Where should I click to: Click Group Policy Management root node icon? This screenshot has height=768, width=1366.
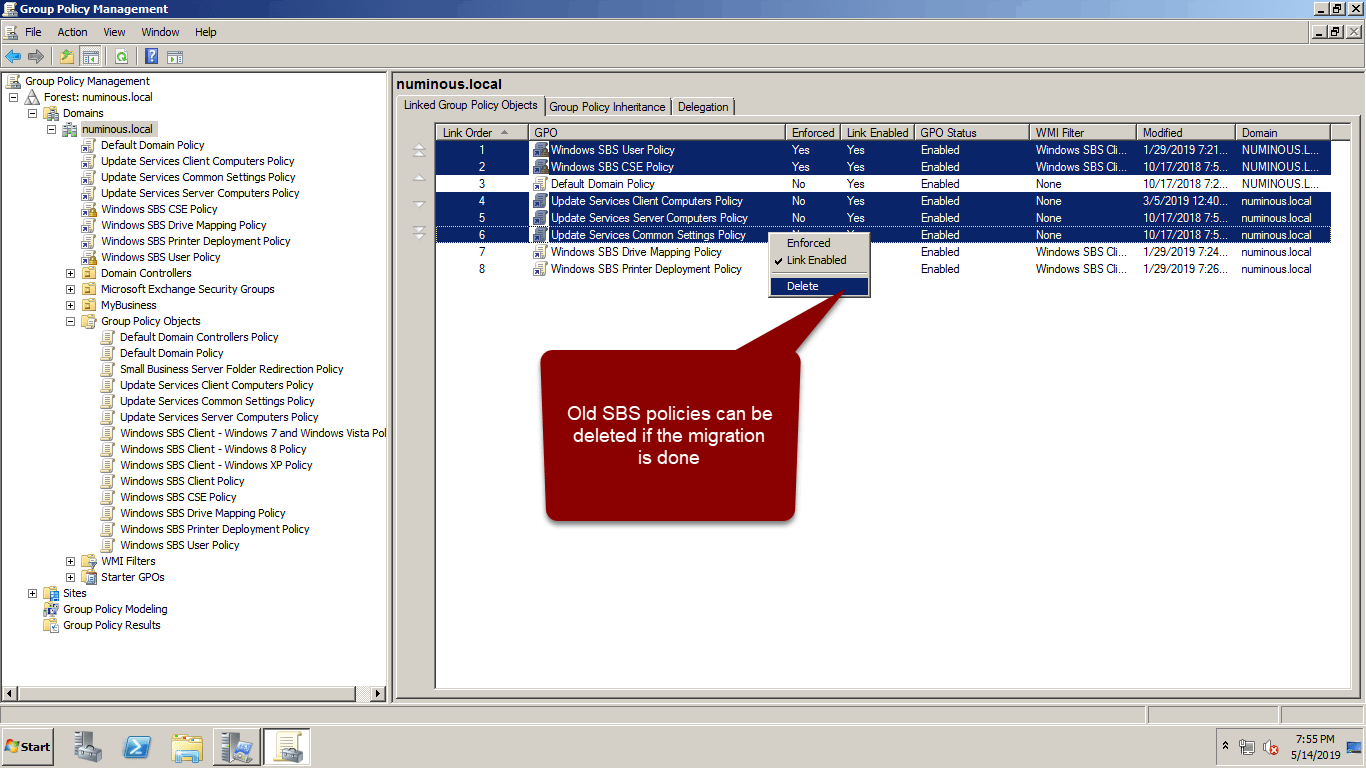tap(13, 81)
